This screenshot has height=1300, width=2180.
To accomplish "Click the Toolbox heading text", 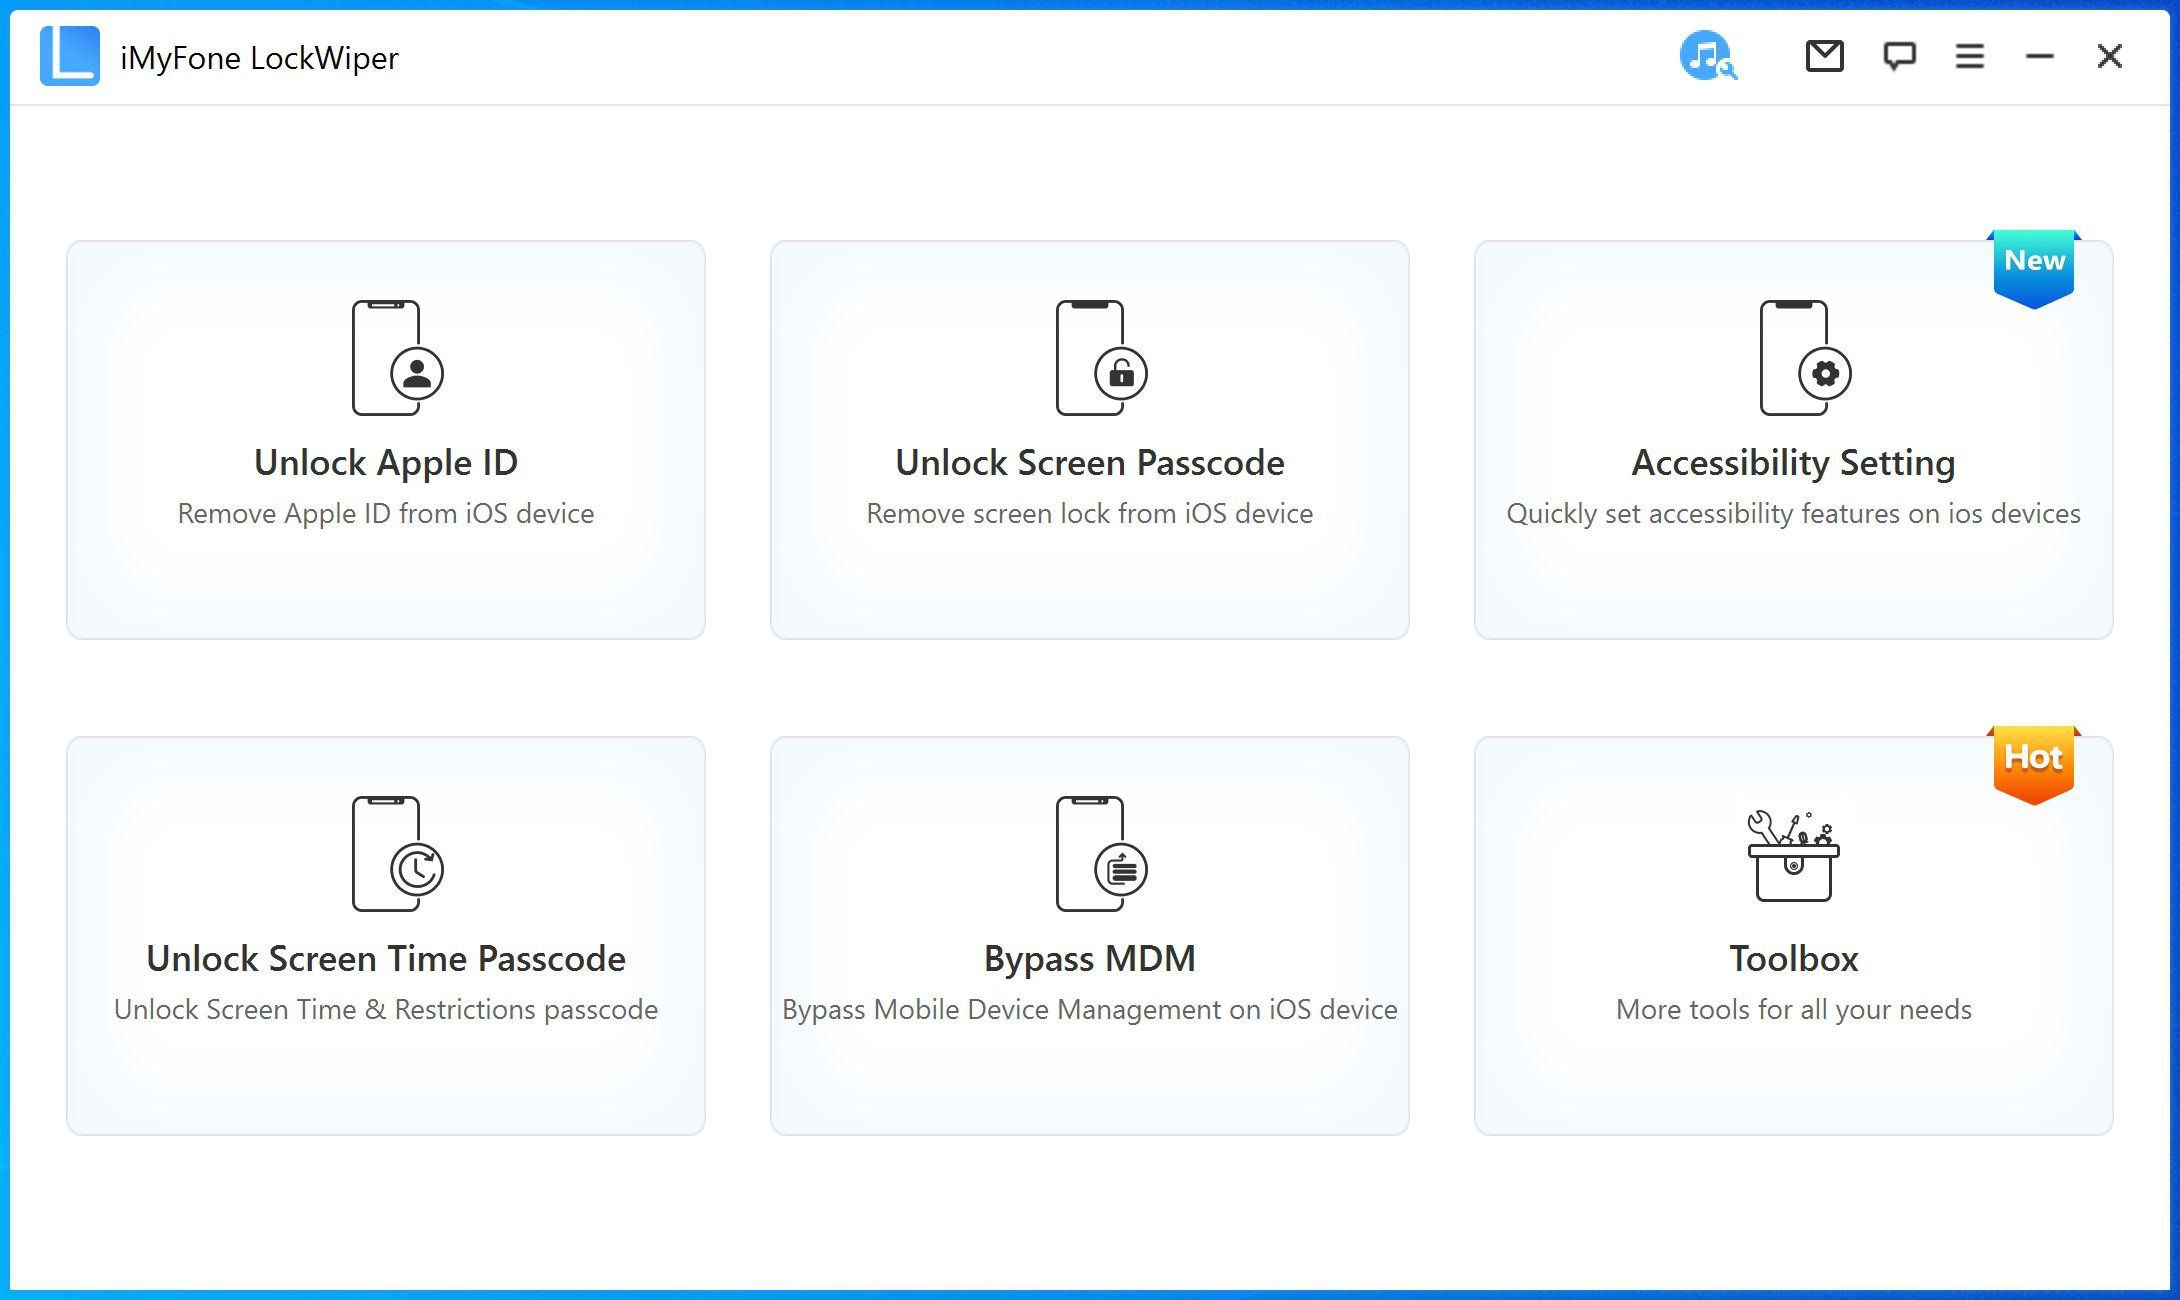I will [1793, 959].
